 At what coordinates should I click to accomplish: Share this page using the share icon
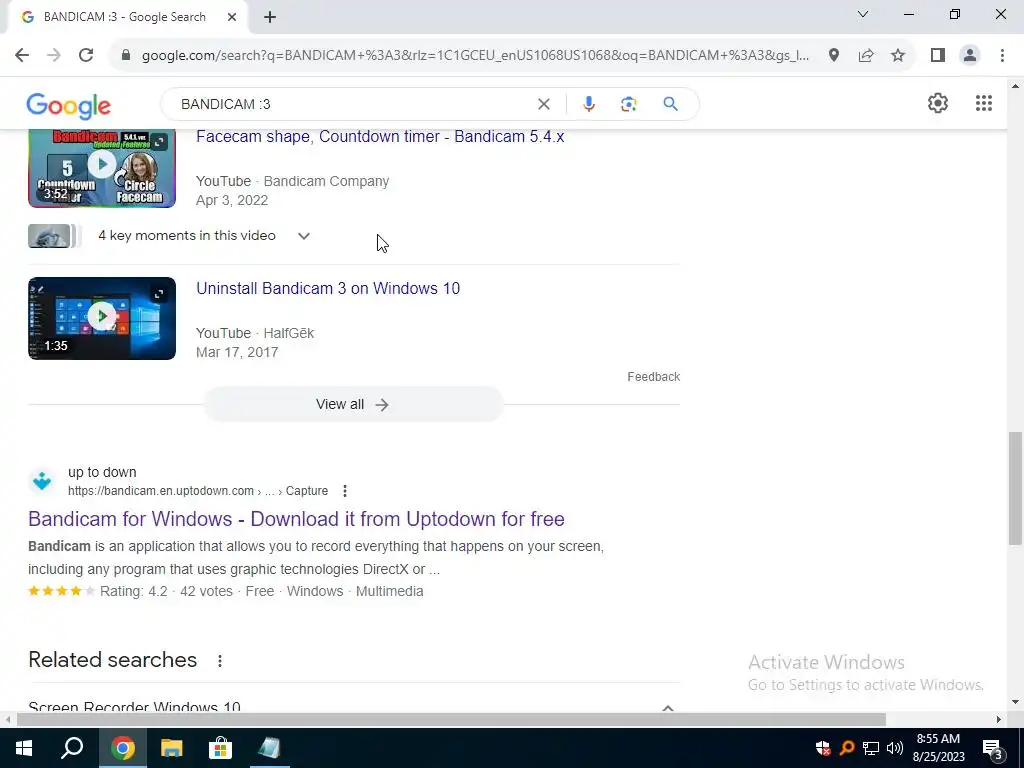(x=866, y=56)
